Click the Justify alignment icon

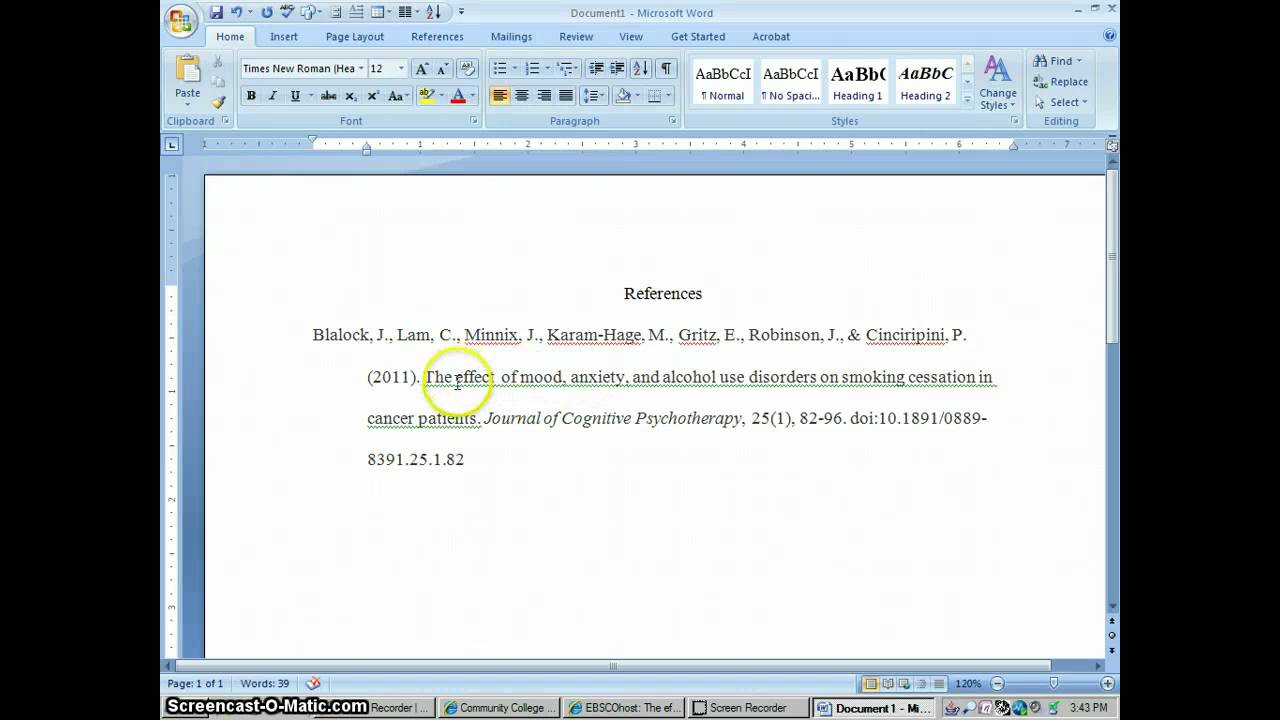tap(566, 96)
